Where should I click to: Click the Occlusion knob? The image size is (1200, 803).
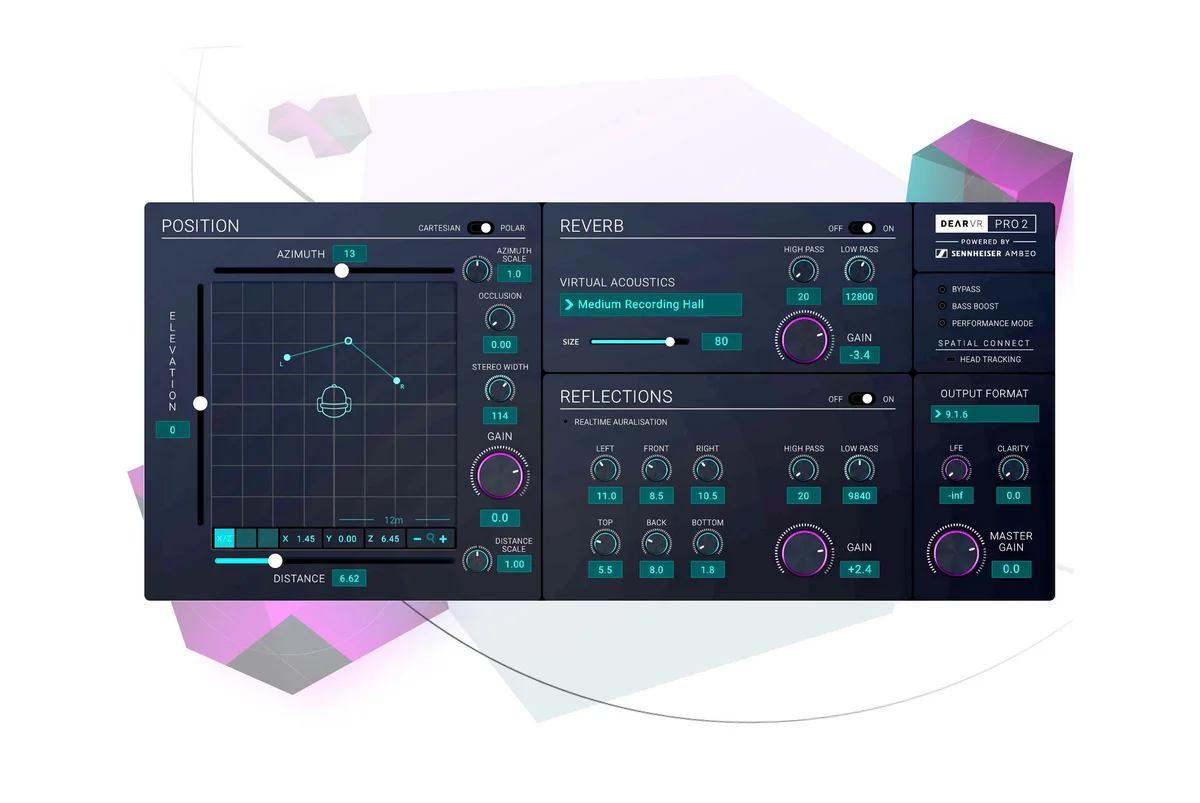pos(500,319)
